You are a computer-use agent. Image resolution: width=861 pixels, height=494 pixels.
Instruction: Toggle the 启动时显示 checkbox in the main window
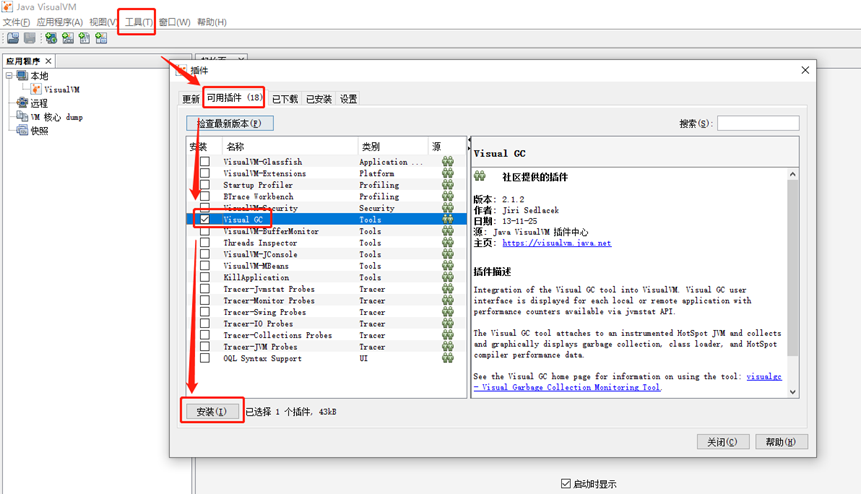pyautogui.click(x=566, y=484)
